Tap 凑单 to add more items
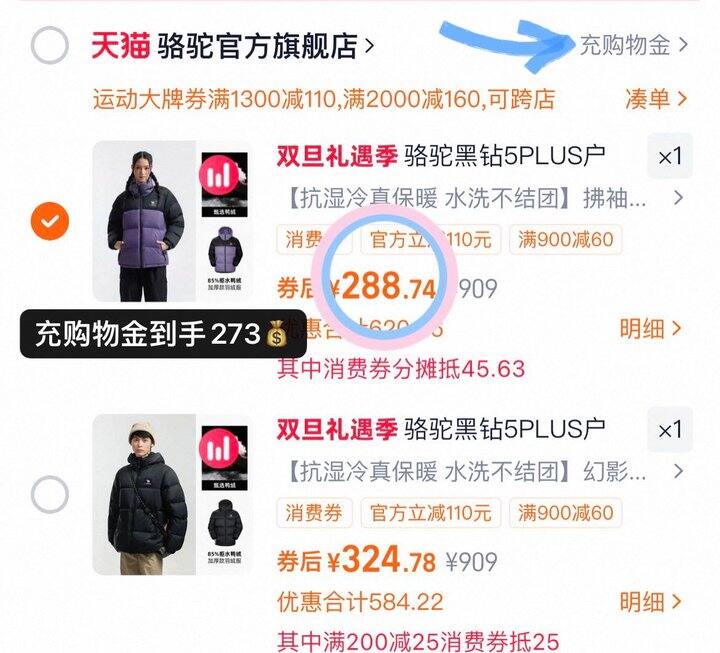This screenshot has width=720, height=653. 656,99
